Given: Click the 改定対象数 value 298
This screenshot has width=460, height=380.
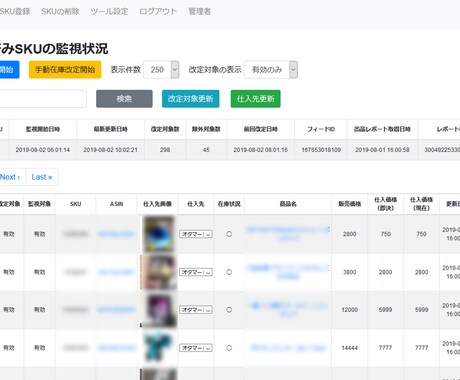Looking at the screenshot, I should click(165, 150).
